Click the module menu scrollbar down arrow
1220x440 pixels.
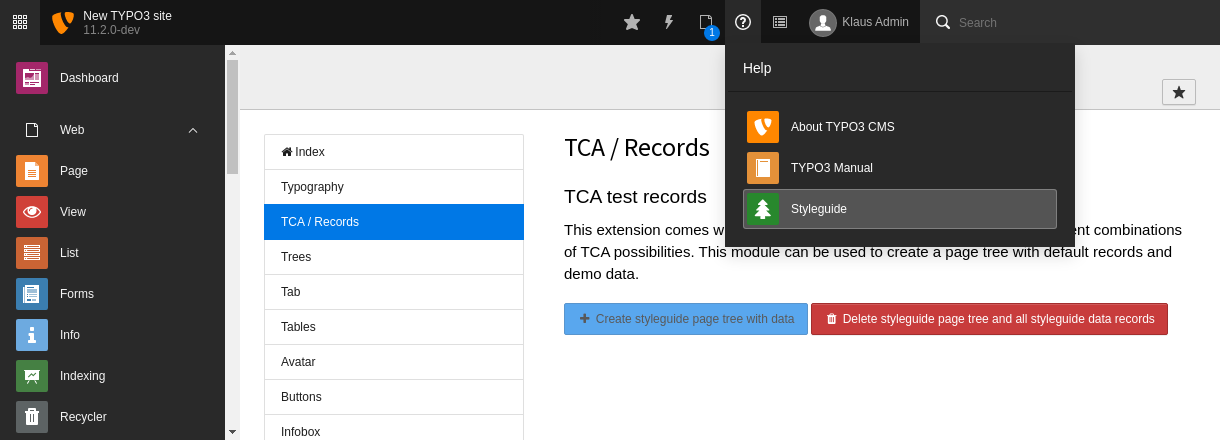[232, 432]
